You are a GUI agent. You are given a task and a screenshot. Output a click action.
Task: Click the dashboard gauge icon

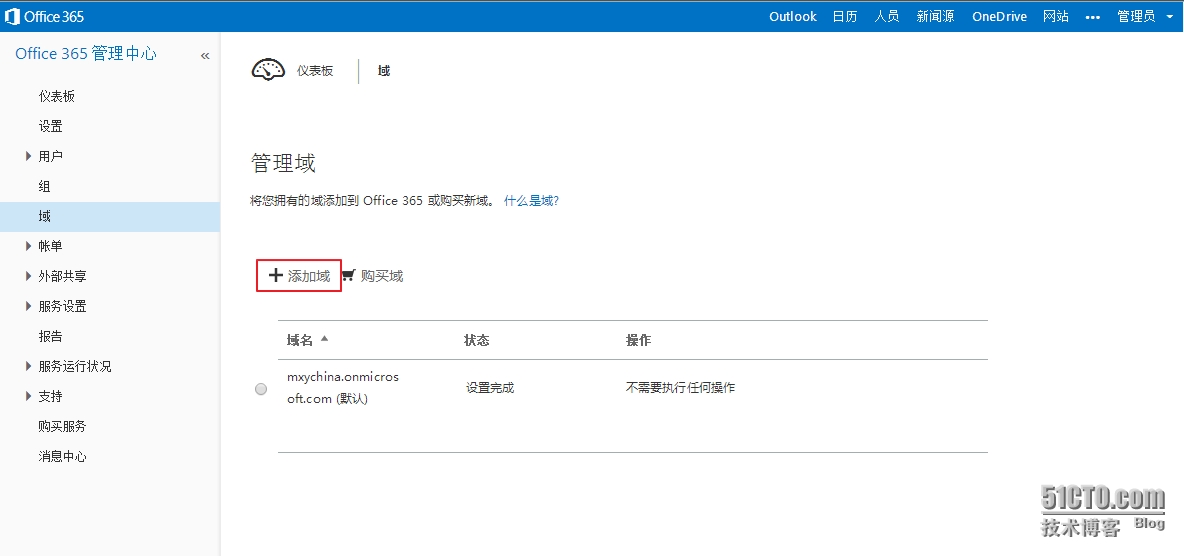click(x=268, y=70)
